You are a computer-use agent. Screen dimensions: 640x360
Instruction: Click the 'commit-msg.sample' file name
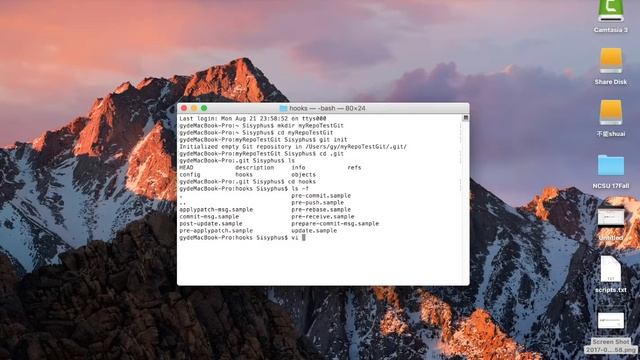(x=209, y=216)
